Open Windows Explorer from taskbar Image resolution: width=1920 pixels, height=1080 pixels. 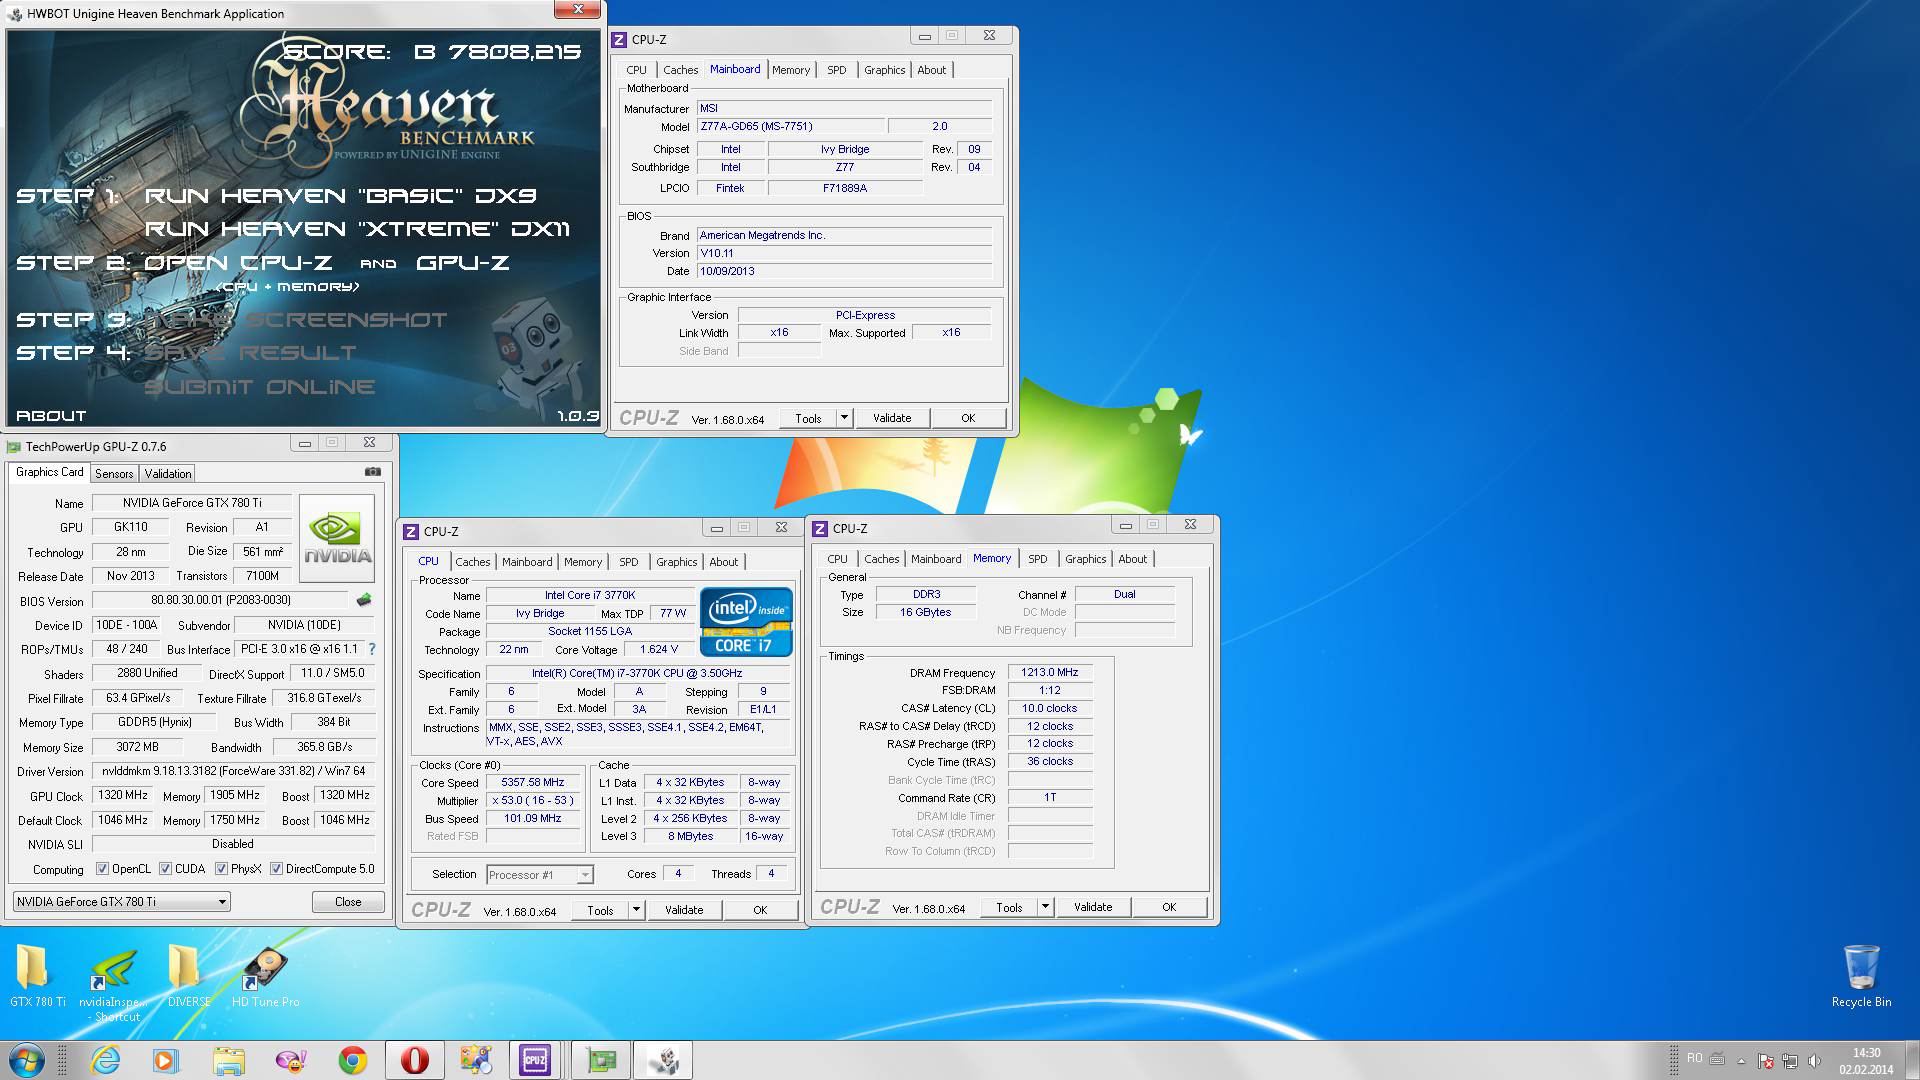[229, 1060]
